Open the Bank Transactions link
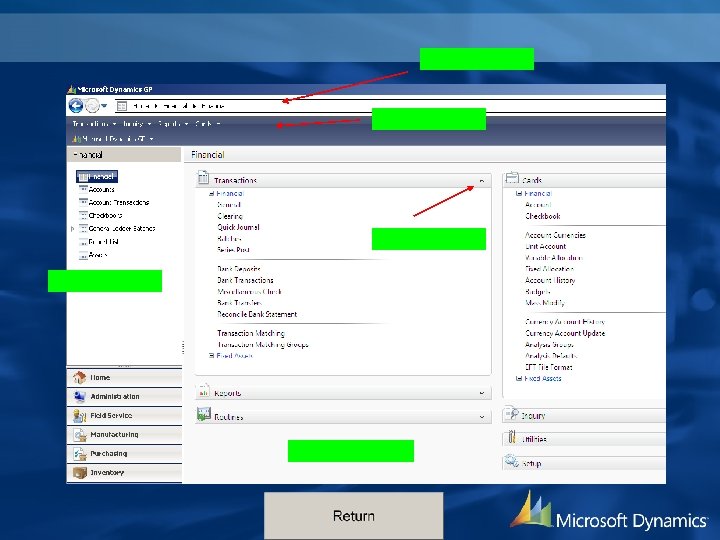The height and width of the screenshot is (540, 720). point(245,280)
